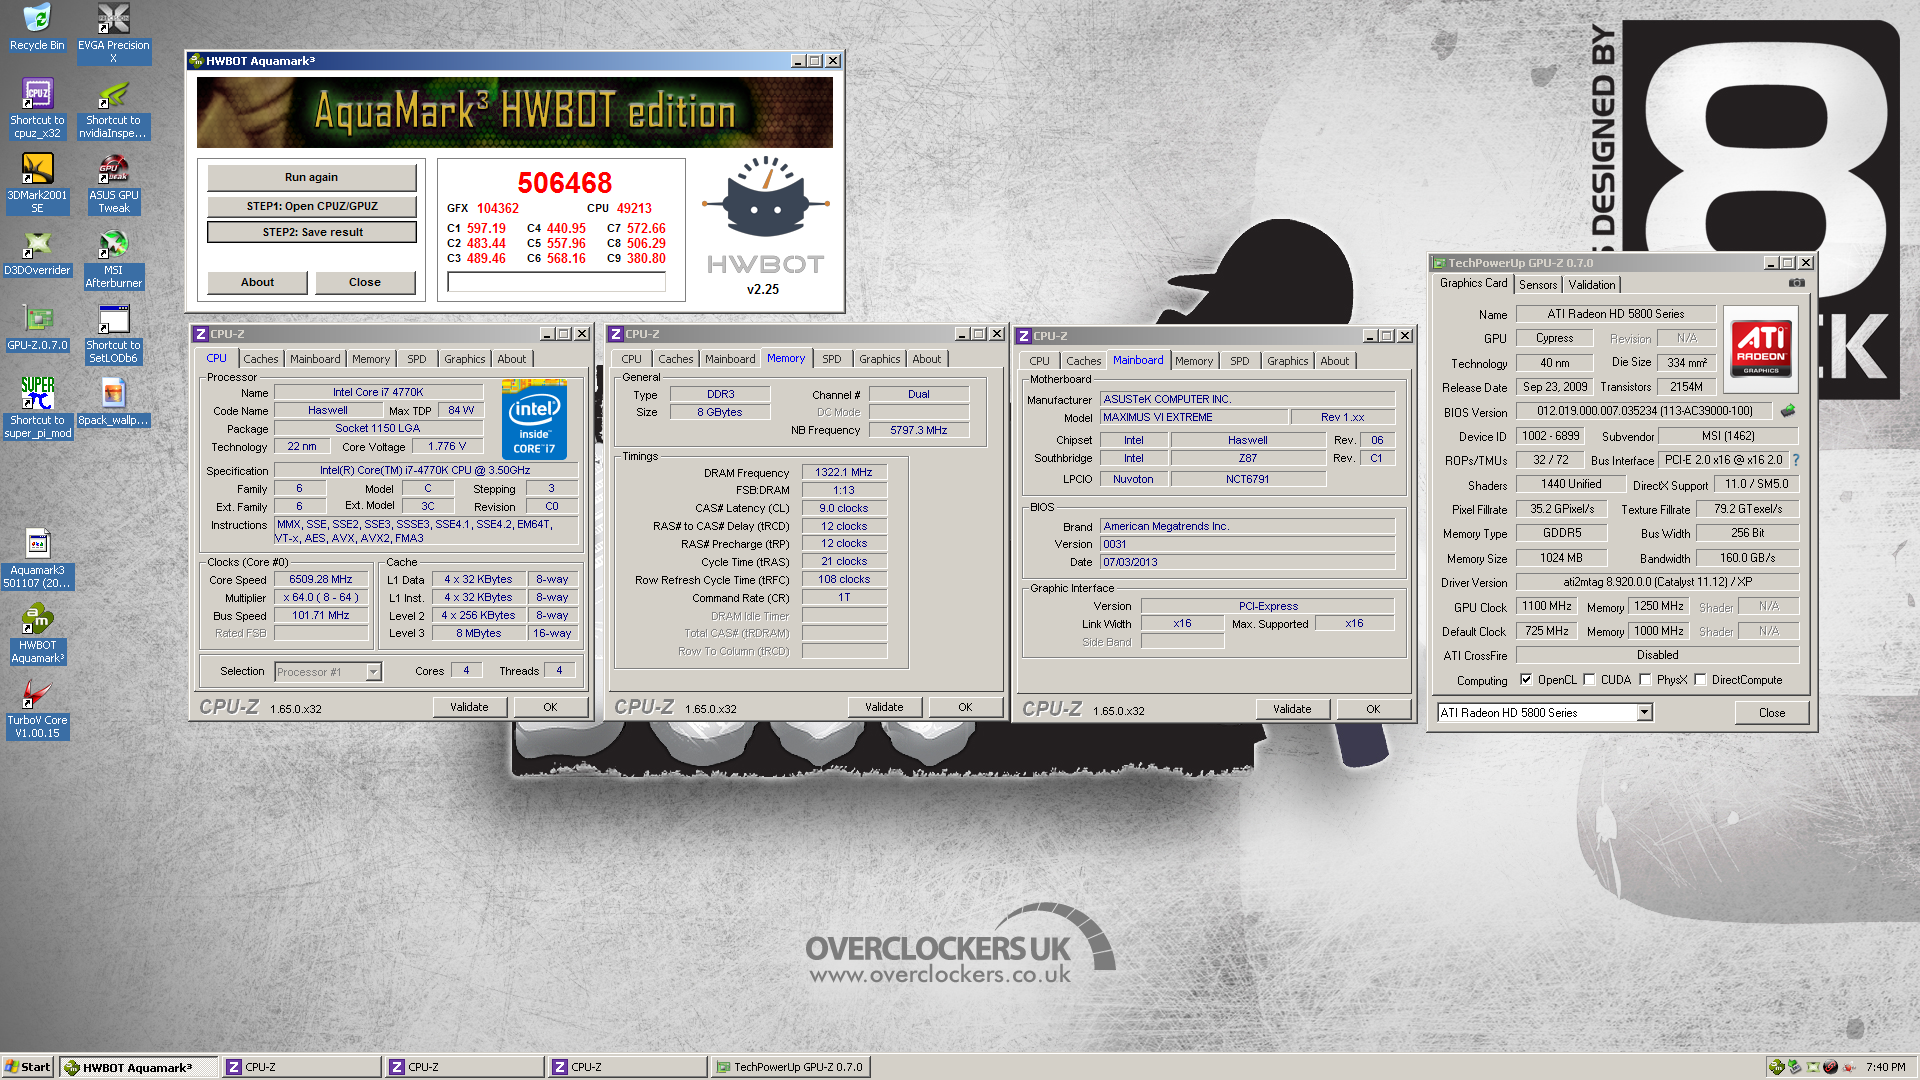Click Validate in leftmost CPU-Z window
The image size is (1920, 1080).
469,707
